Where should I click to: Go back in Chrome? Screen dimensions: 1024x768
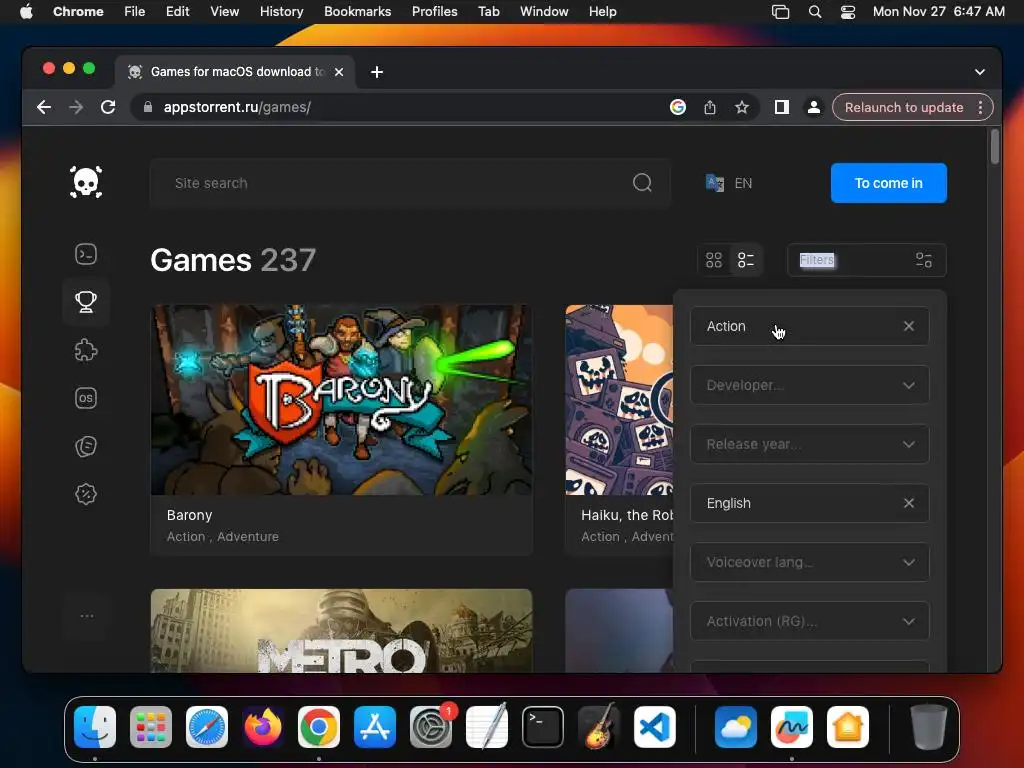44,107
